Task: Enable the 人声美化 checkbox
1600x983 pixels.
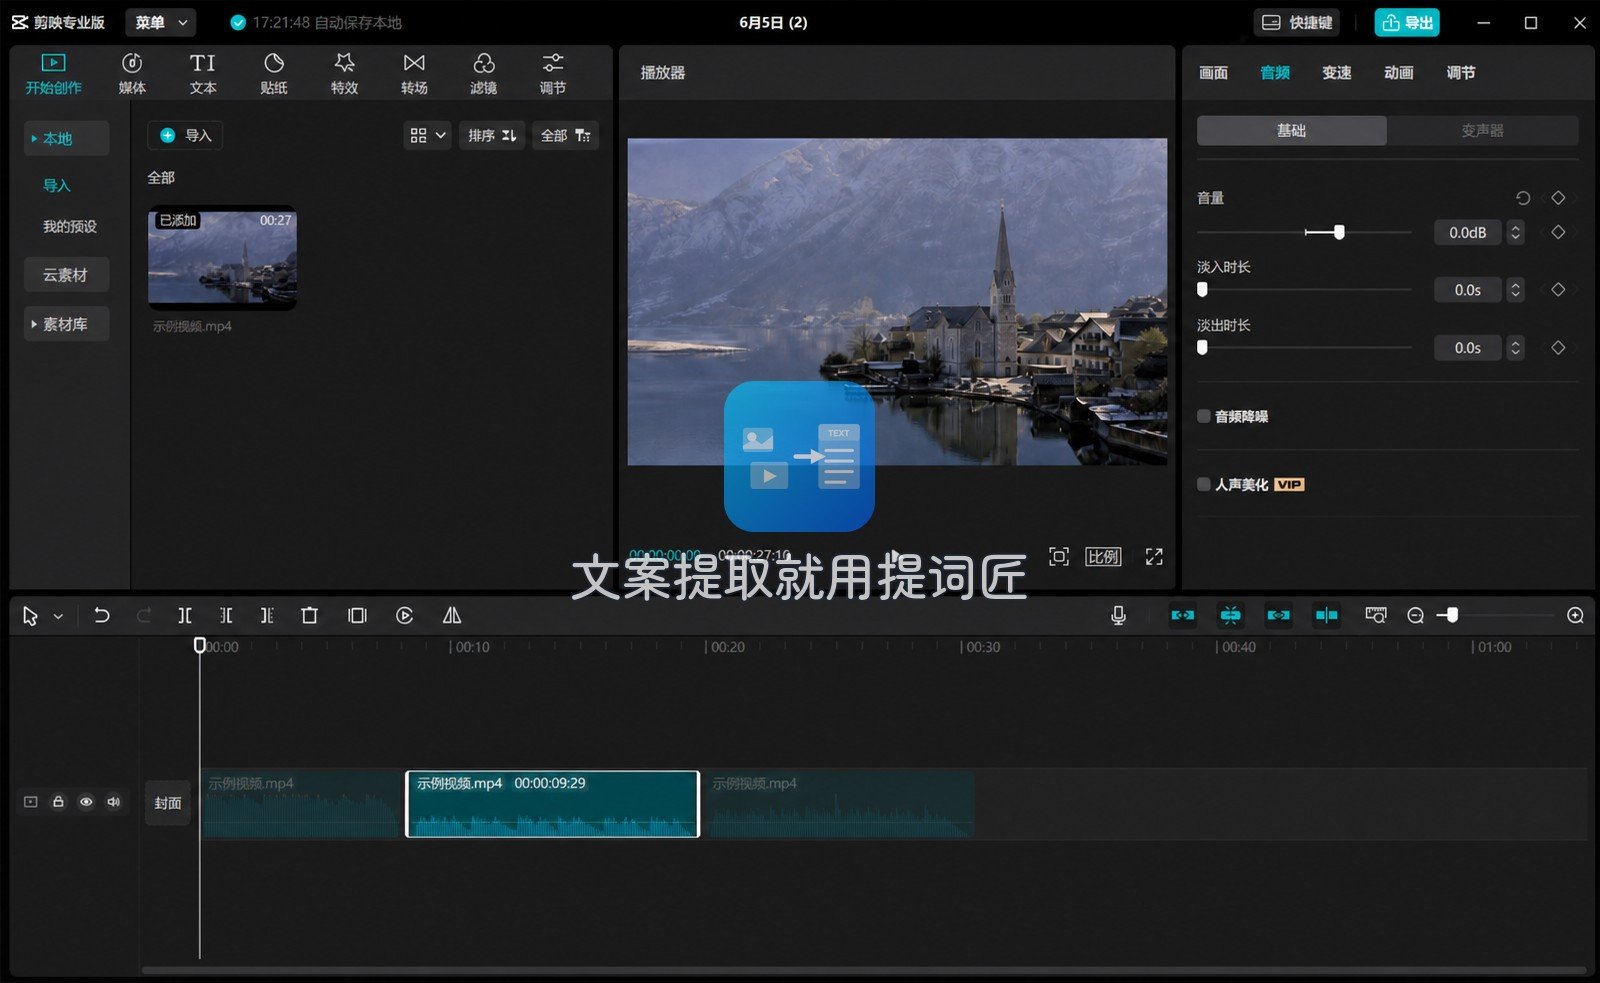Action: pos(1204,484)
